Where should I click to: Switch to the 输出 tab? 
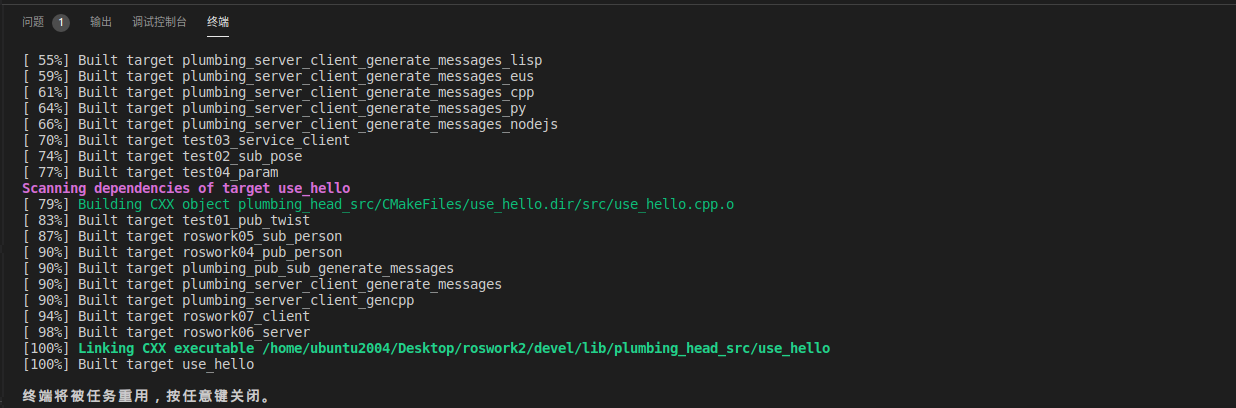tap(101, 21)
